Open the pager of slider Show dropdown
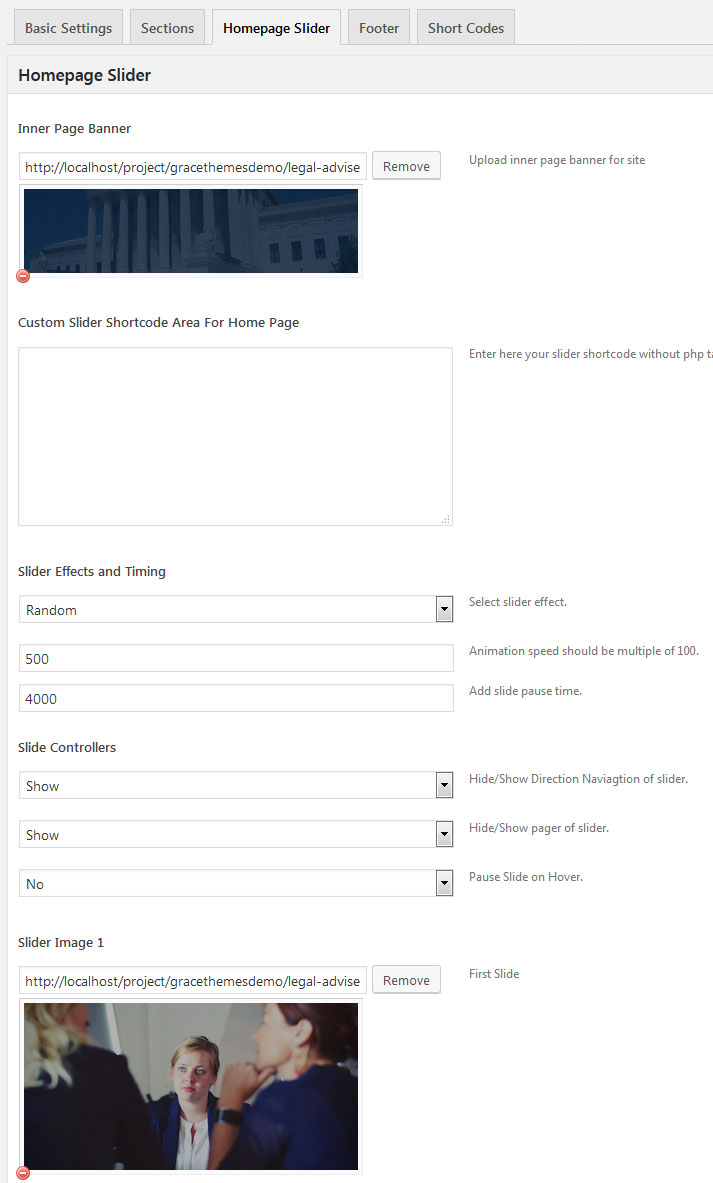 [x=236, y=834]
